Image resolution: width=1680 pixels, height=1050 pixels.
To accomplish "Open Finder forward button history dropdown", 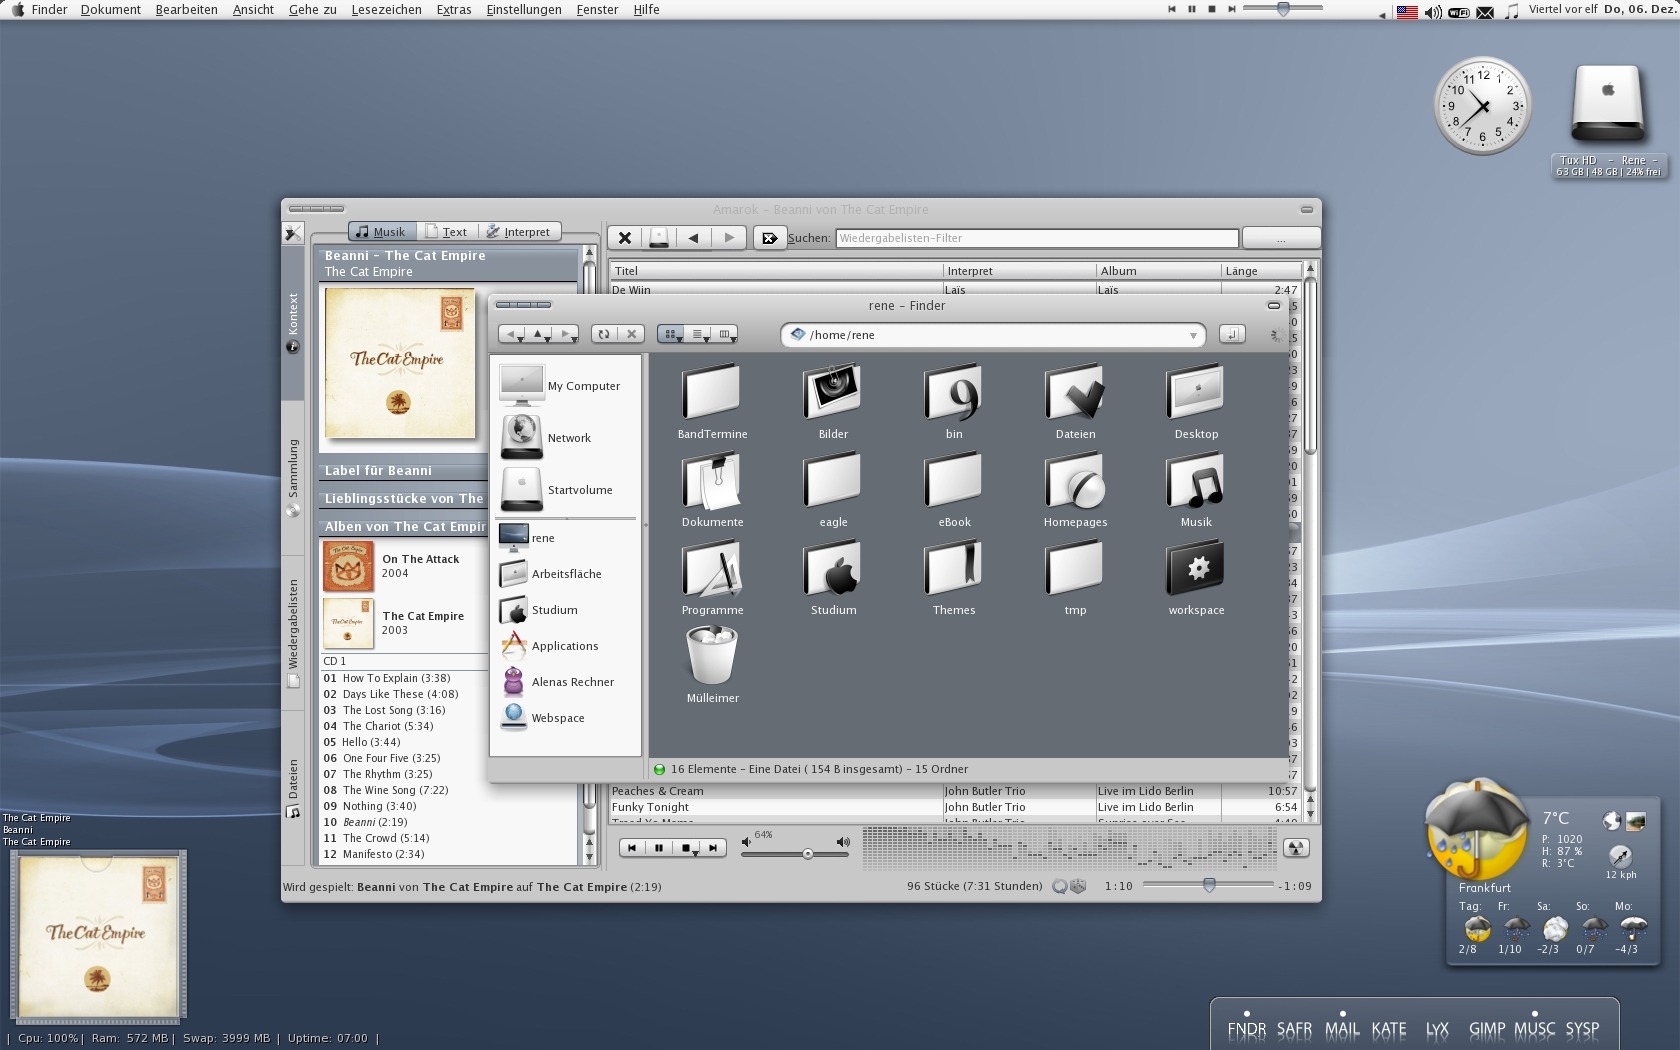I will point(574,340).
